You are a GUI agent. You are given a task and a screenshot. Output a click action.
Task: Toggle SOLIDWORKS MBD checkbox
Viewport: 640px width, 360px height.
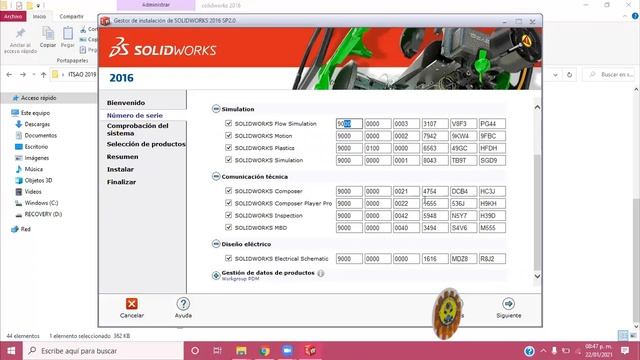229,227
